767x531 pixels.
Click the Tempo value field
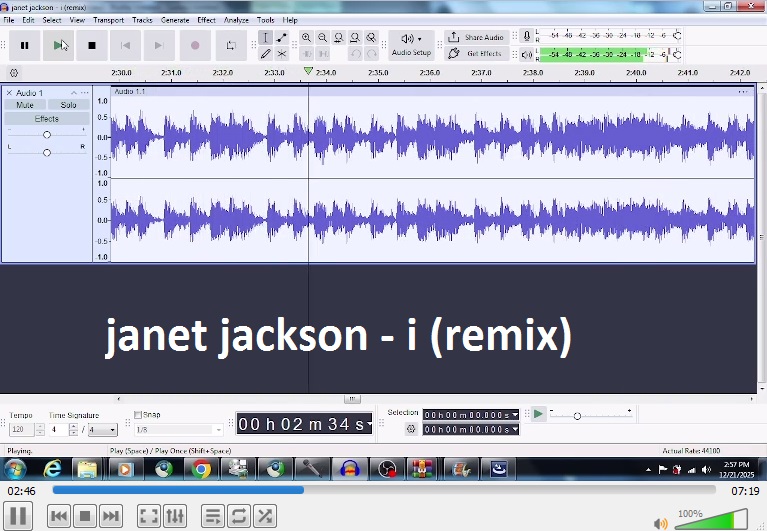(x=22, y=429)
